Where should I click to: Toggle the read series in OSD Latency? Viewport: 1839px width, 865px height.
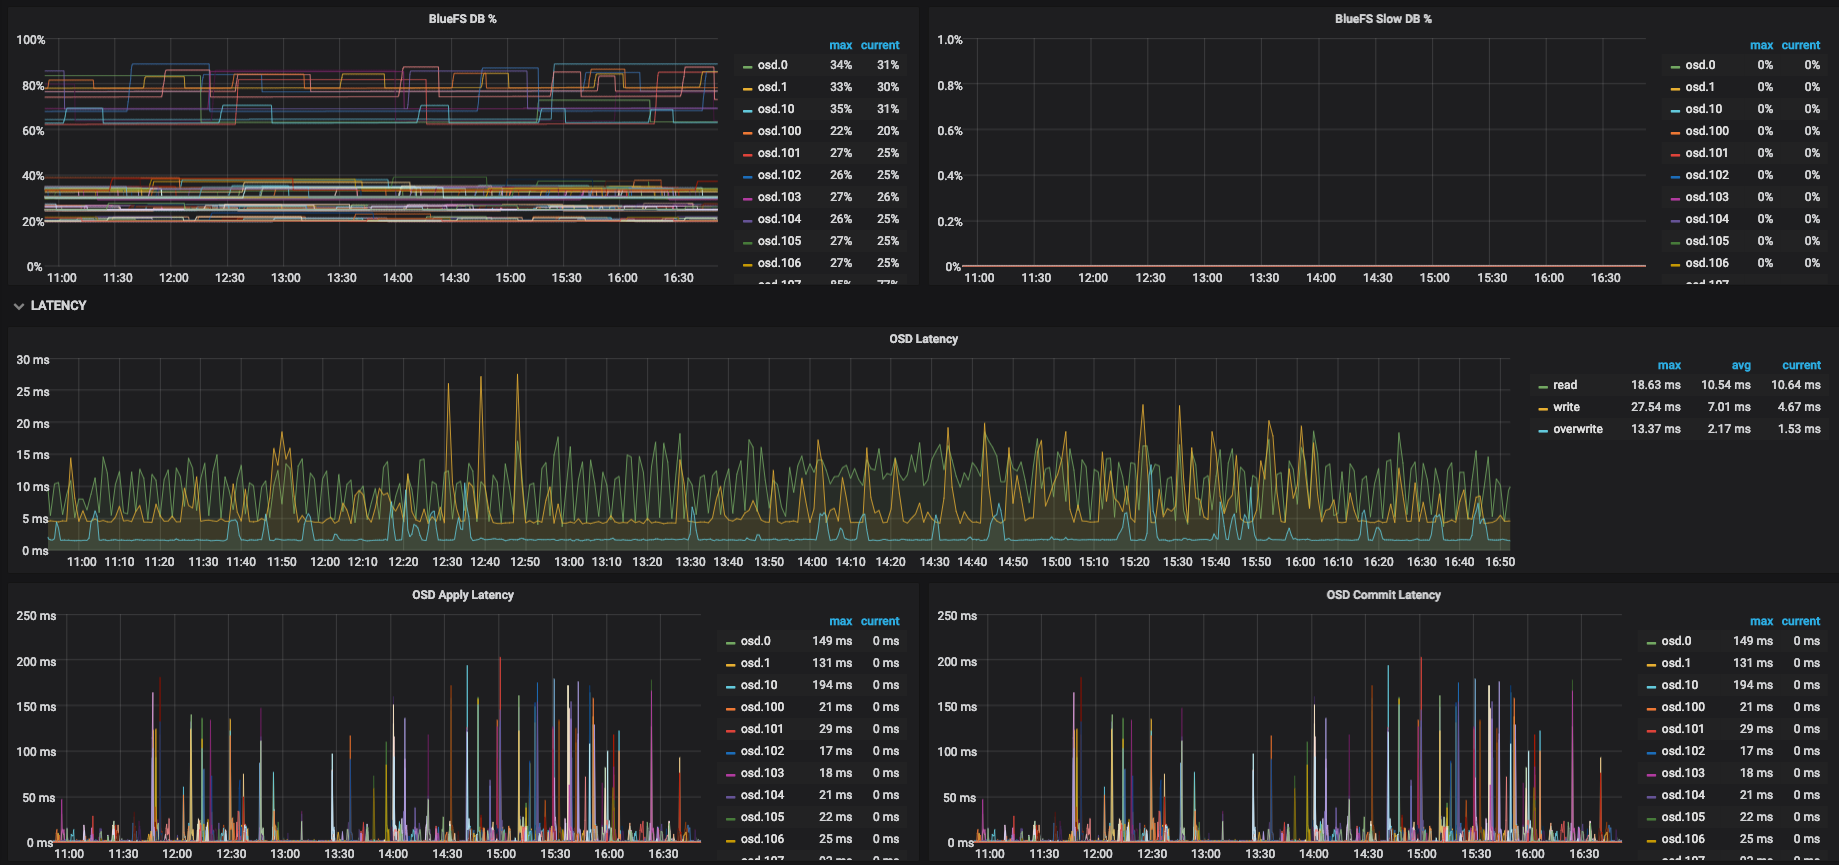click(1565, 385)
